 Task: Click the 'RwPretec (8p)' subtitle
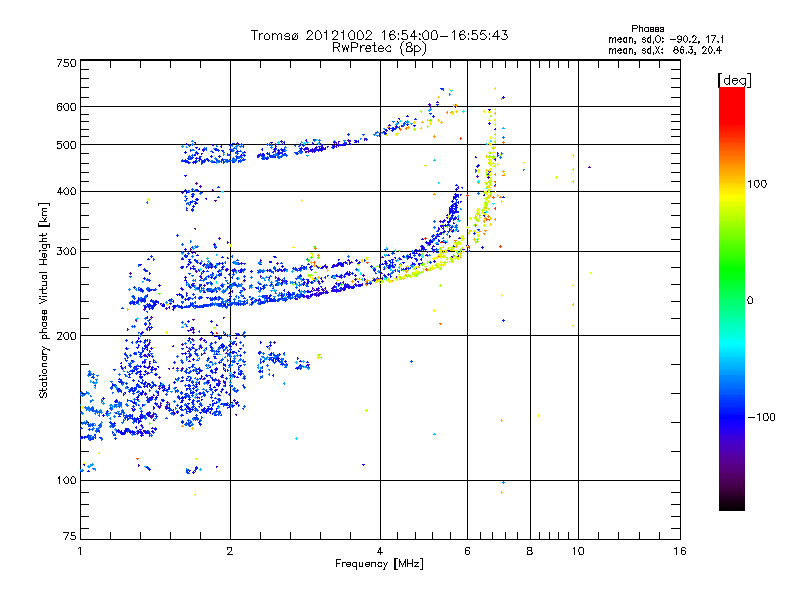click(x=379, y=48)
